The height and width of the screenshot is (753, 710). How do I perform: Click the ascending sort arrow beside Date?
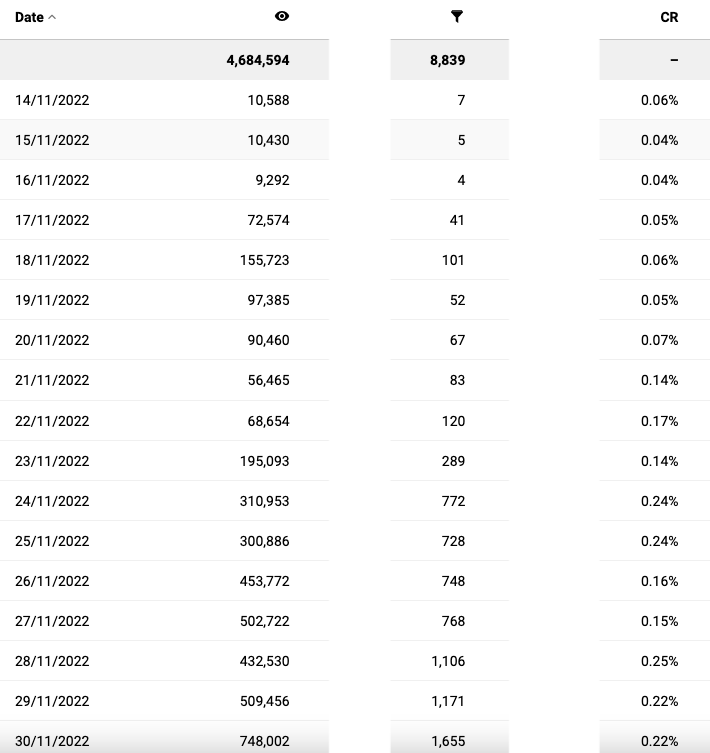tap(52, 17)
